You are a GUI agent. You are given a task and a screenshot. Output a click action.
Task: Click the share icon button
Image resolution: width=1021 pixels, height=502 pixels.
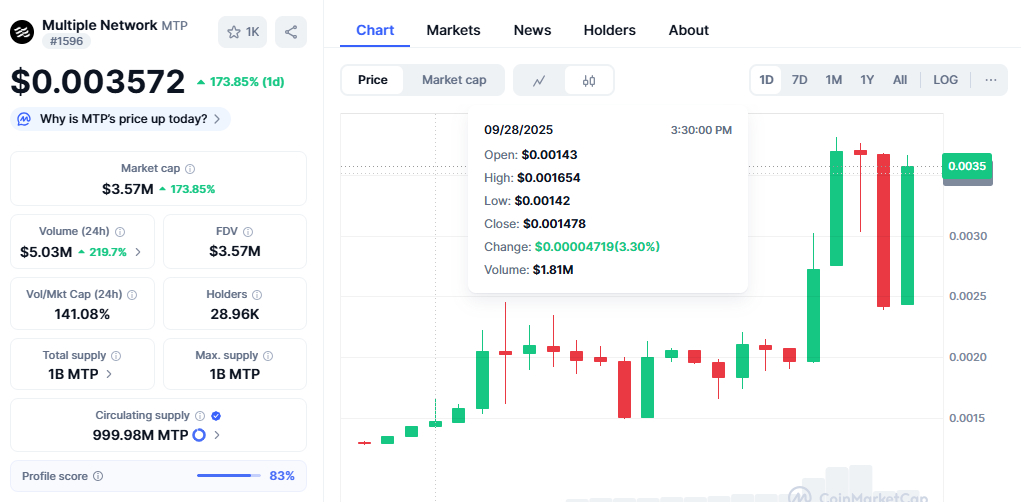click(290, 32)
